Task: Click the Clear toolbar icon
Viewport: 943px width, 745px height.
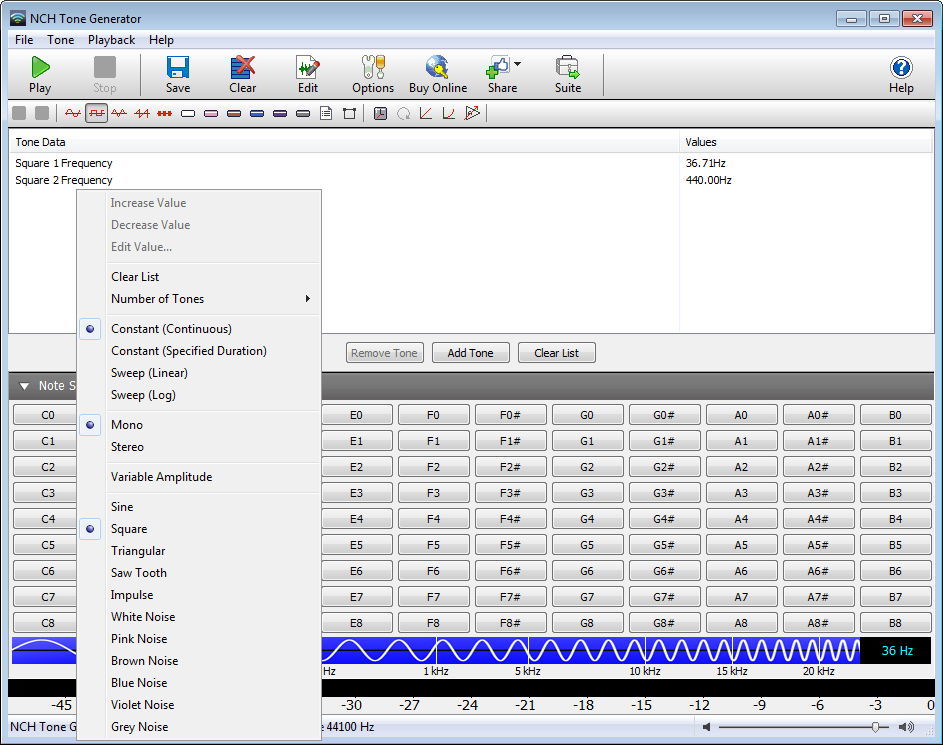Action: pyautogui.click(x=242, y=67)
